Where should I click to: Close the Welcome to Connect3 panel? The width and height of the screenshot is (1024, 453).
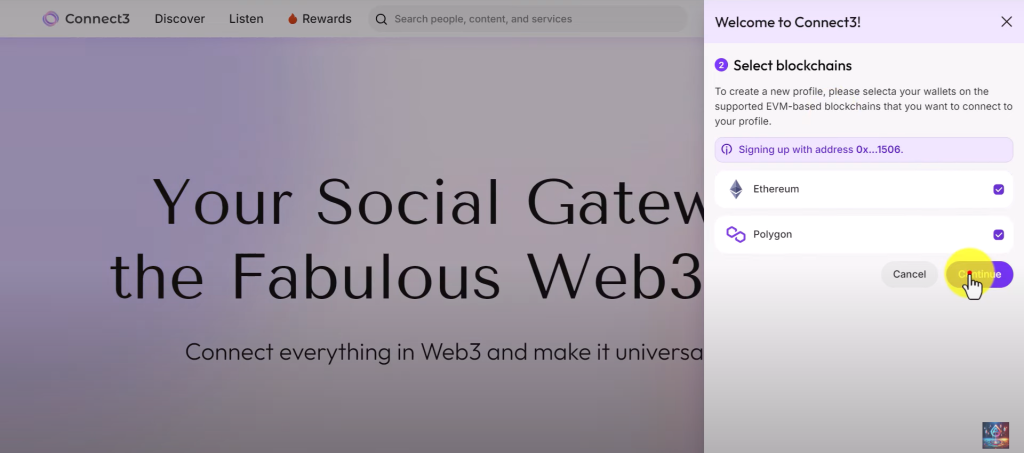pyautogui.click(x=1006, y=22)
